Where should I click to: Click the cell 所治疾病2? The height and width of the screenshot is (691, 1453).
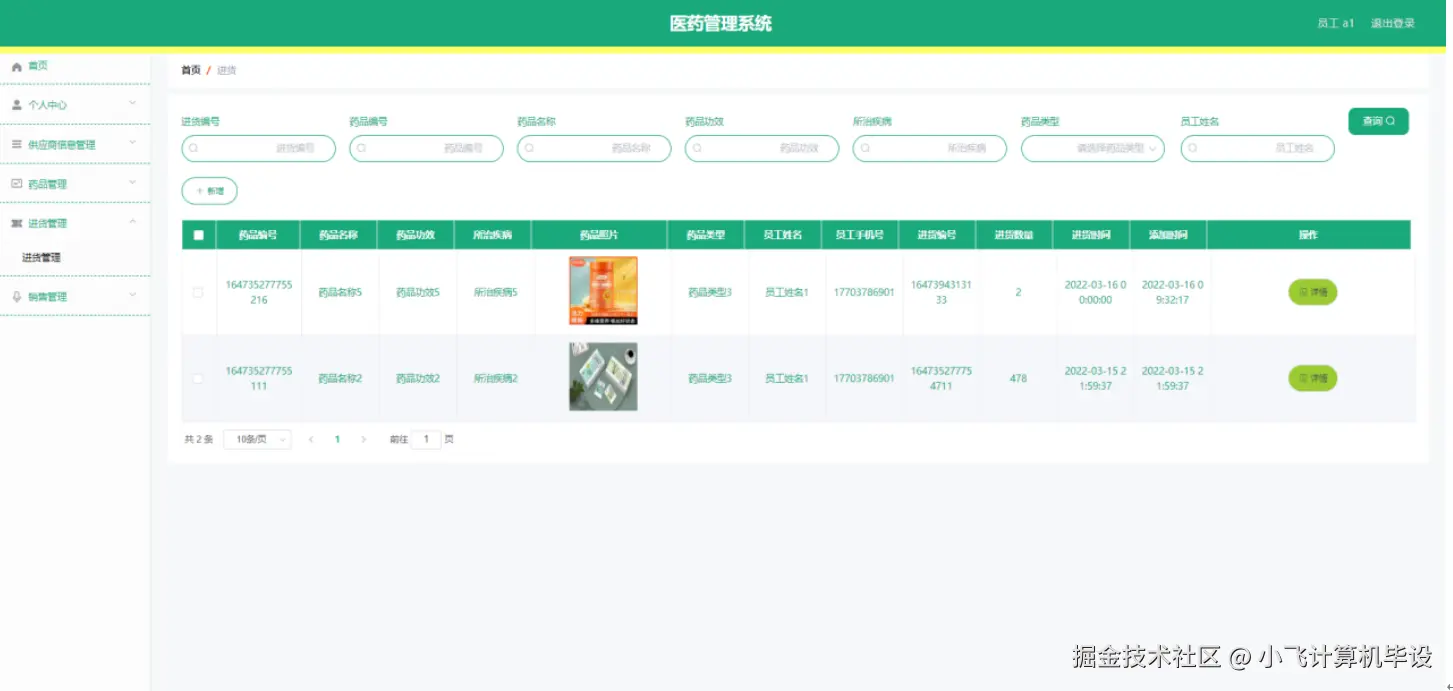[495, 379]
